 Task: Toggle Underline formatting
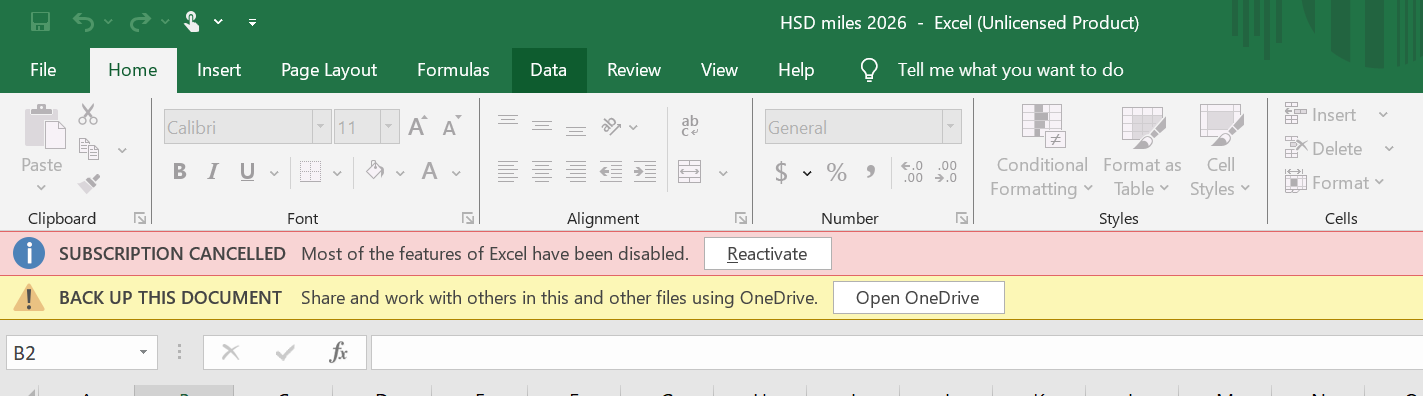246,172
